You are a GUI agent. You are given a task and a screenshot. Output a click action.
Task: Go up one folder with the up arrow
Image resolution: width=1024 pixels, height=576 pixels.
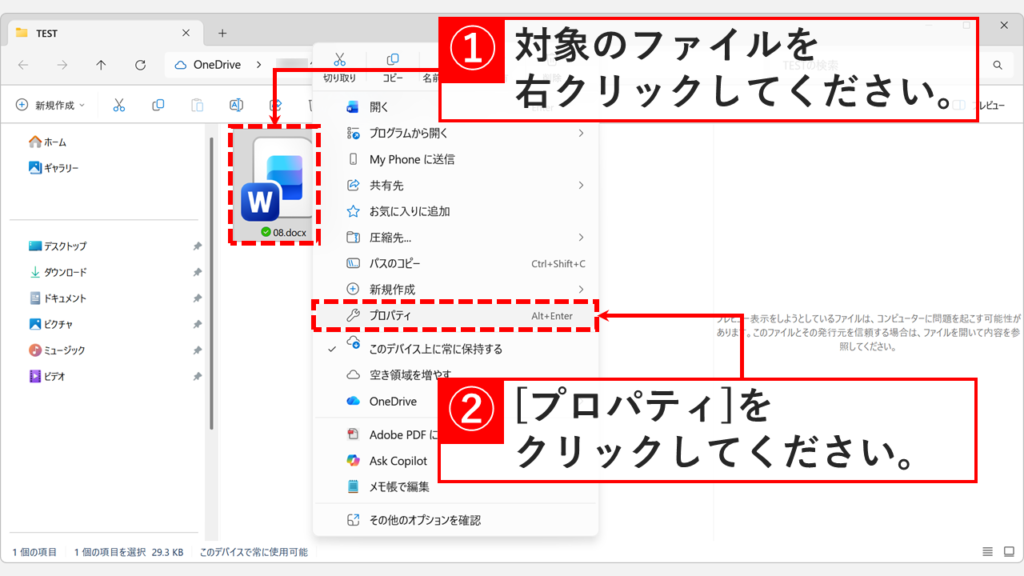(101, 65)
